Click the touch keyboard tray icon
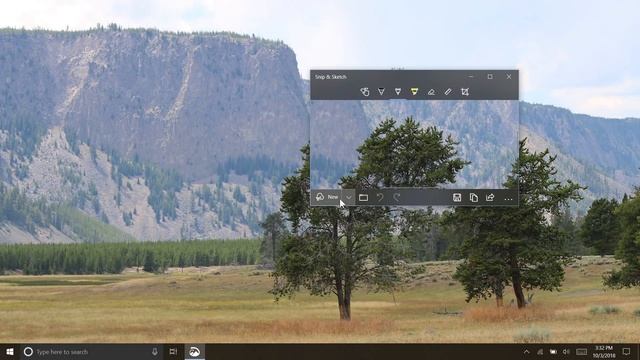 582,351
